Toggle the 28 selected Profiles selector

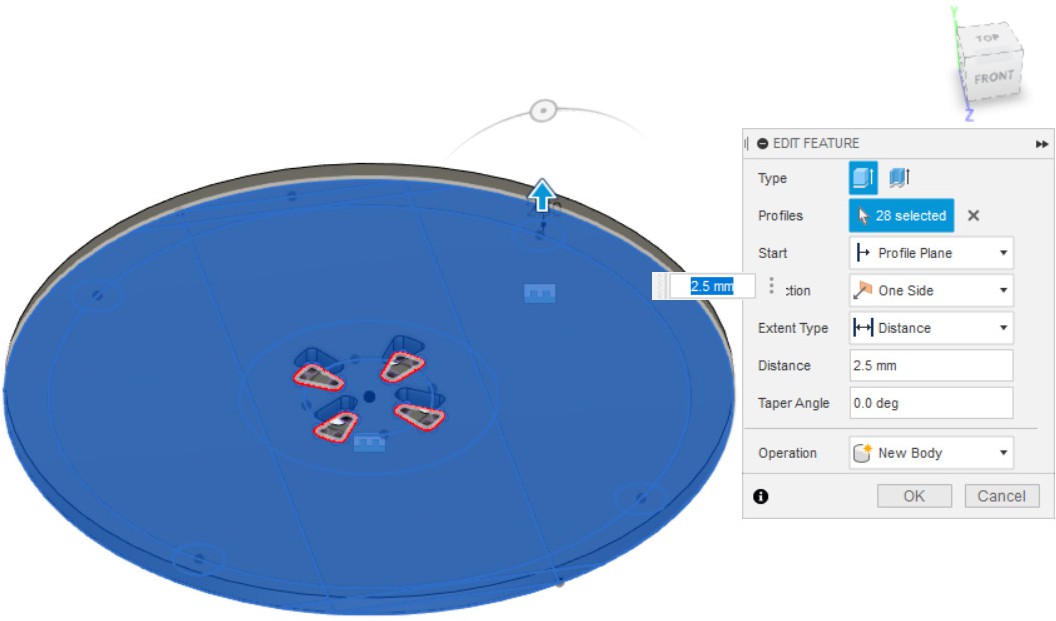(x=901, y=216)
